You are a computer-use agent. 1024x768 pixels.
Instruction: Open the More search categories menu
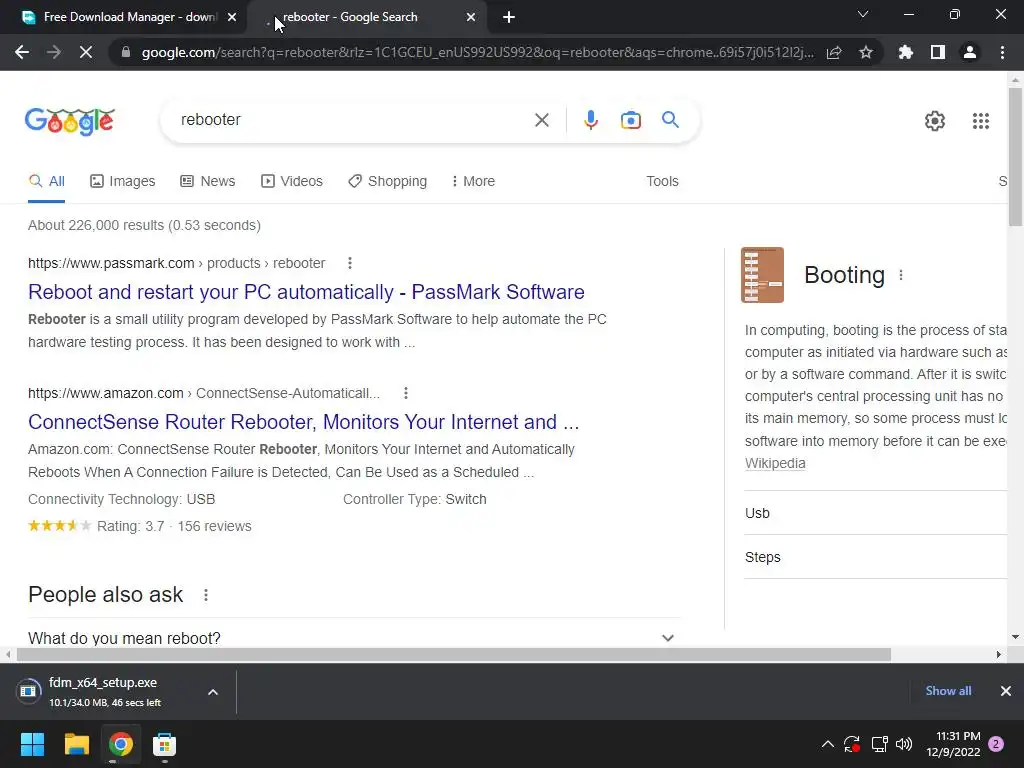473,181
